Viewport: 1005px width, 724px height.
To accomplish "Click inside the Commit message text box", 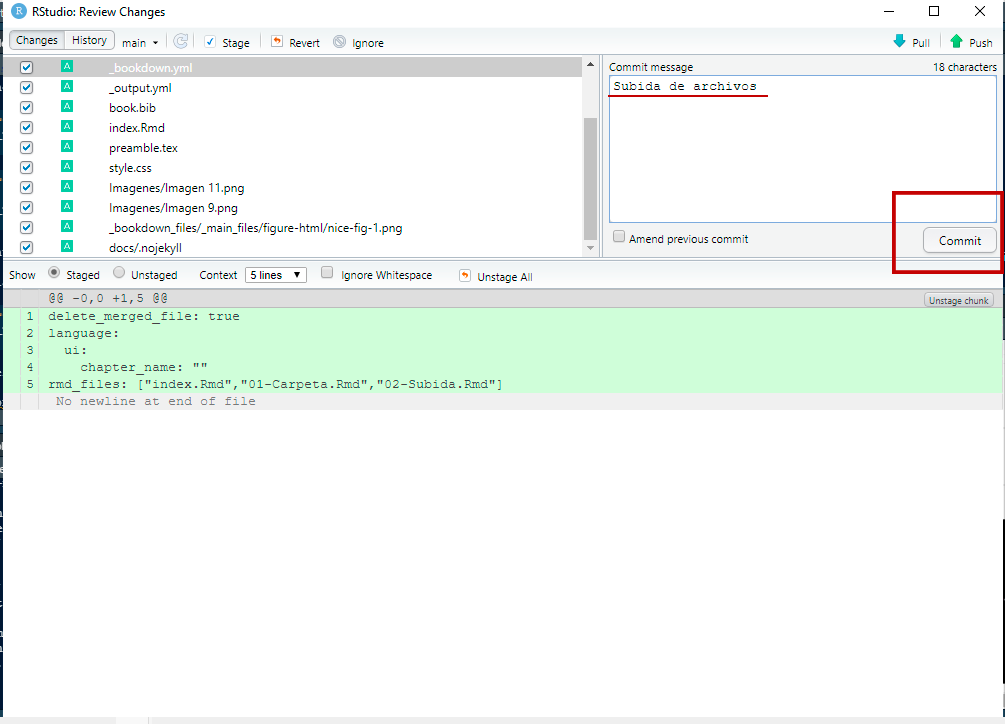I will point(802,149).
